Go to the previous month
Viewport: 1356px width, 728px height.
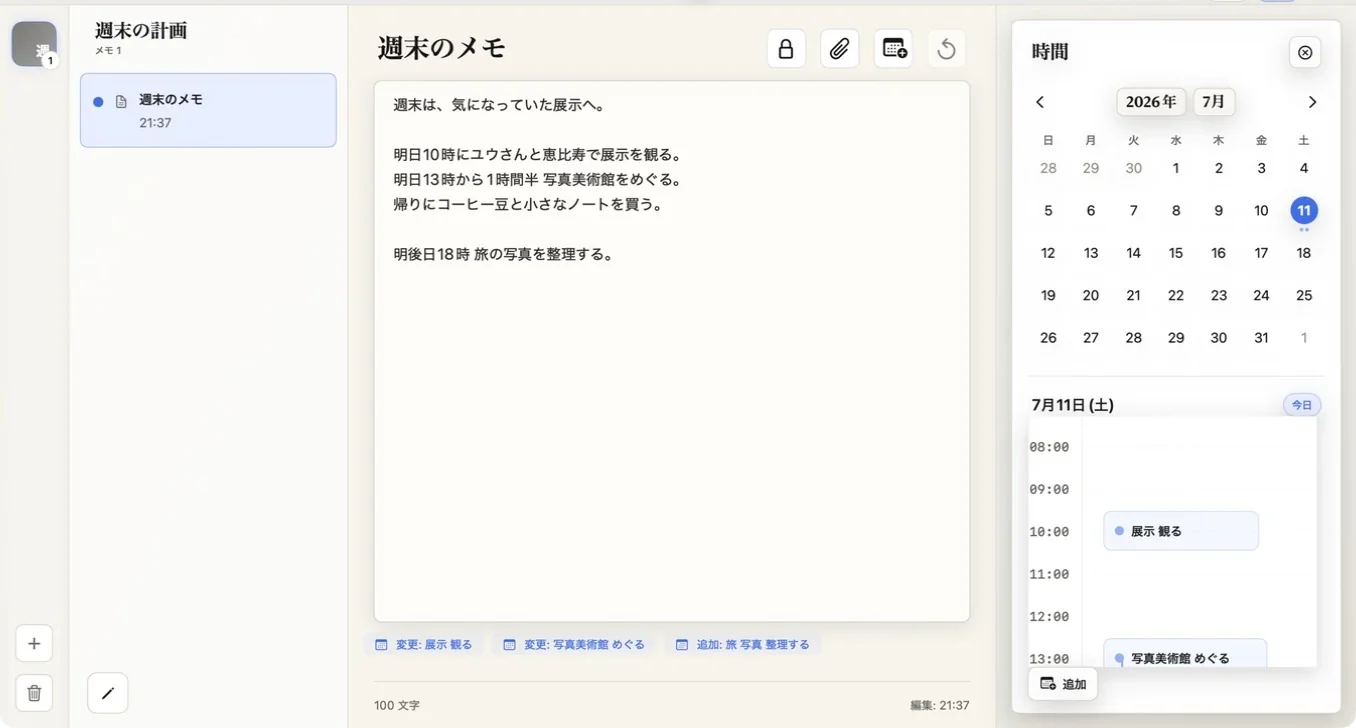pos(1040,102)
